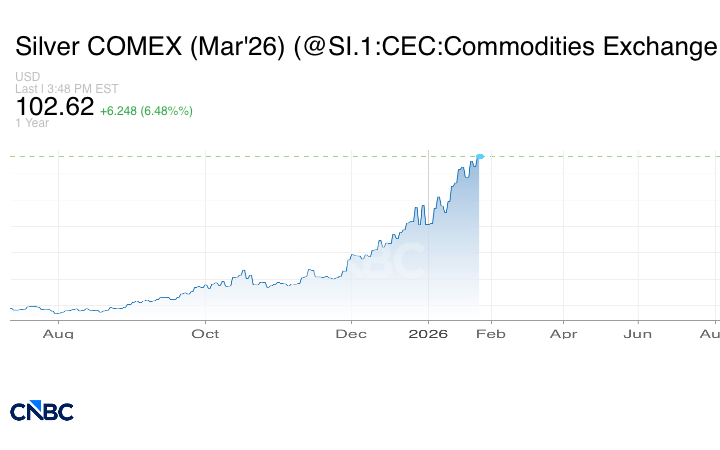Viewport: 720px width, 450px height.
Task: Click the dark vertical line above 2026
Action: coord(428,180)
